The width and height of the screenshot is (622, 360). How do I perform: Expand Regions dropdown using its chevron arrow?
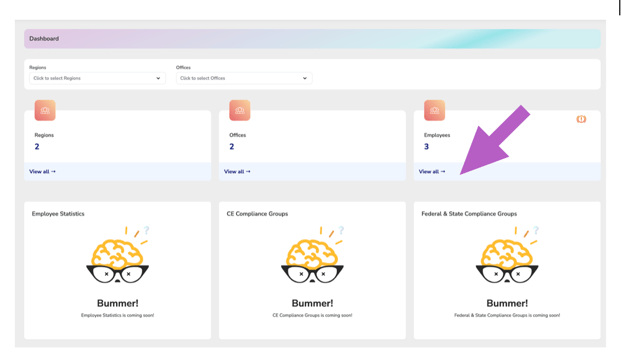(158, 78)
